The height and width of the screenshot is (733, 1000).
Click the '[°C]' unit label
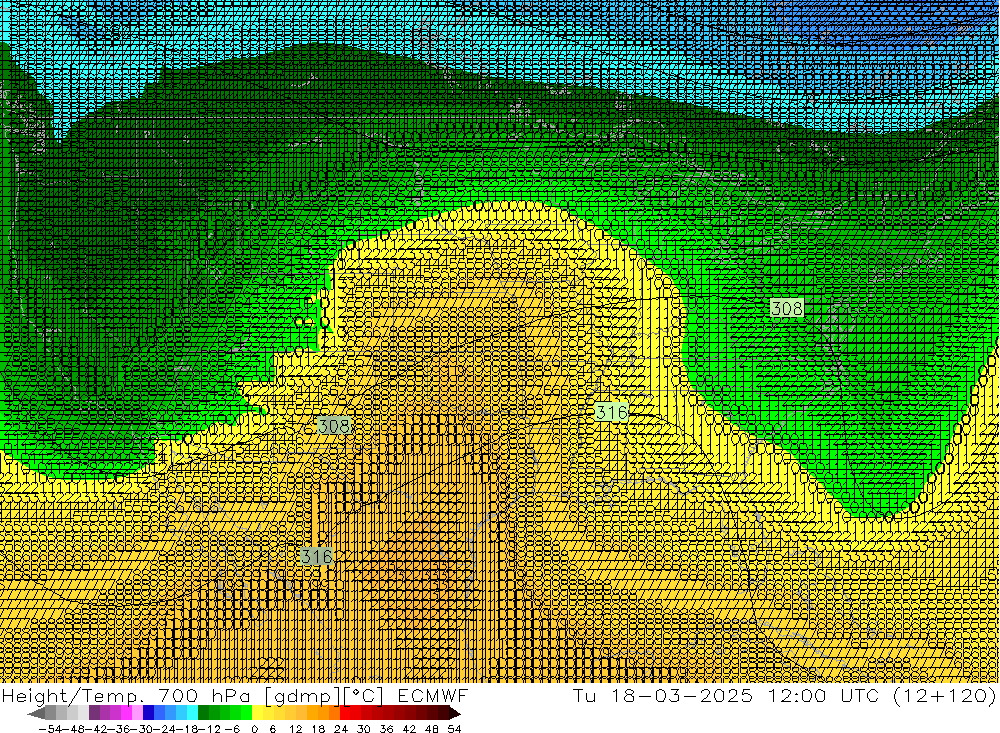pyautogui.click(x=363, y=696)
